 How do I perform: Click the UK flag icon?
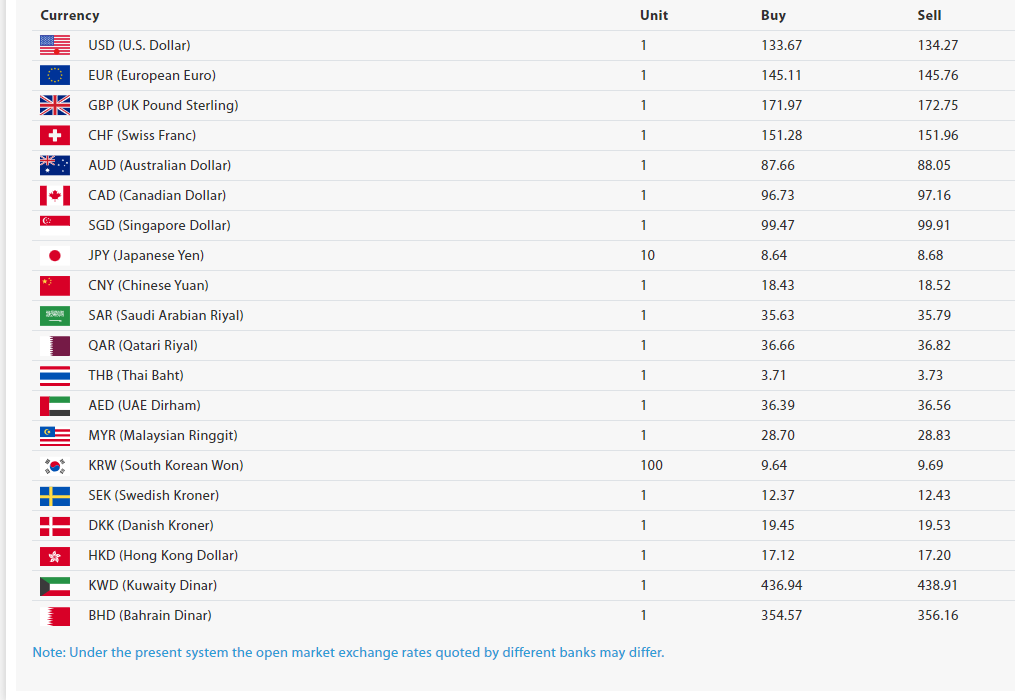coord(55,105)
